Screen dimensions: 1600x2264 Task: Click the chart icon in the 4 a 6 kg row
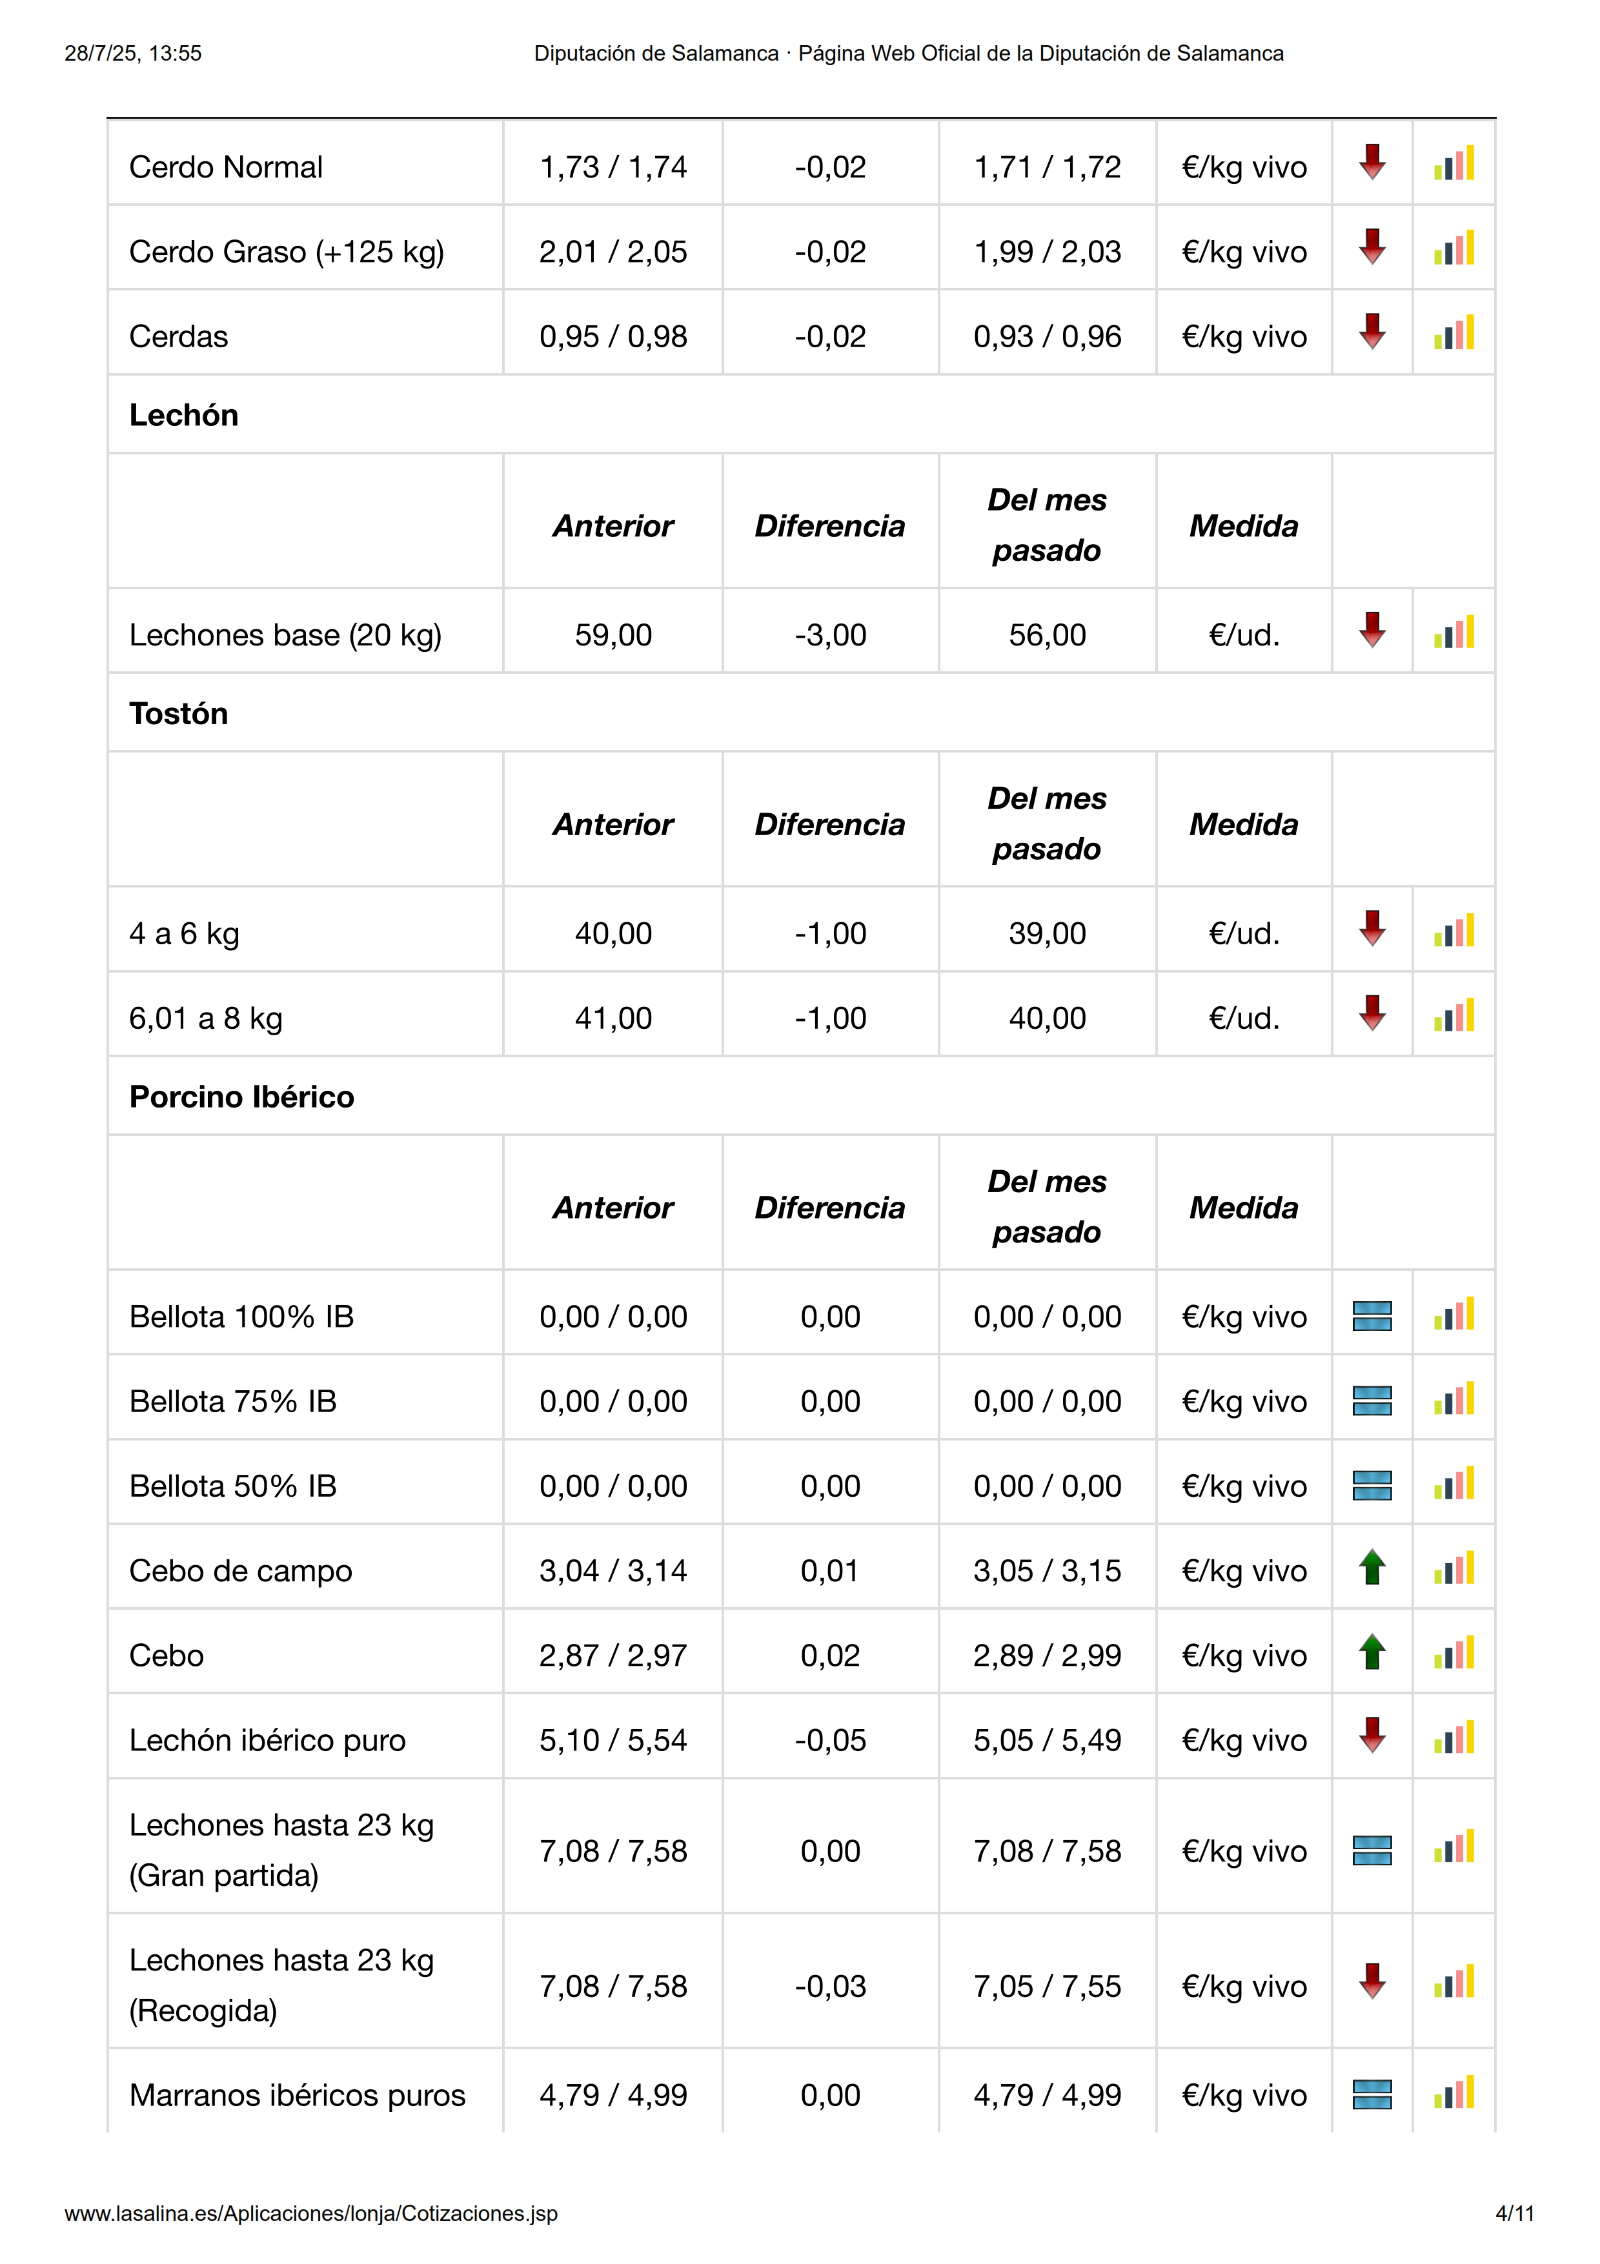click(1453, 932)
